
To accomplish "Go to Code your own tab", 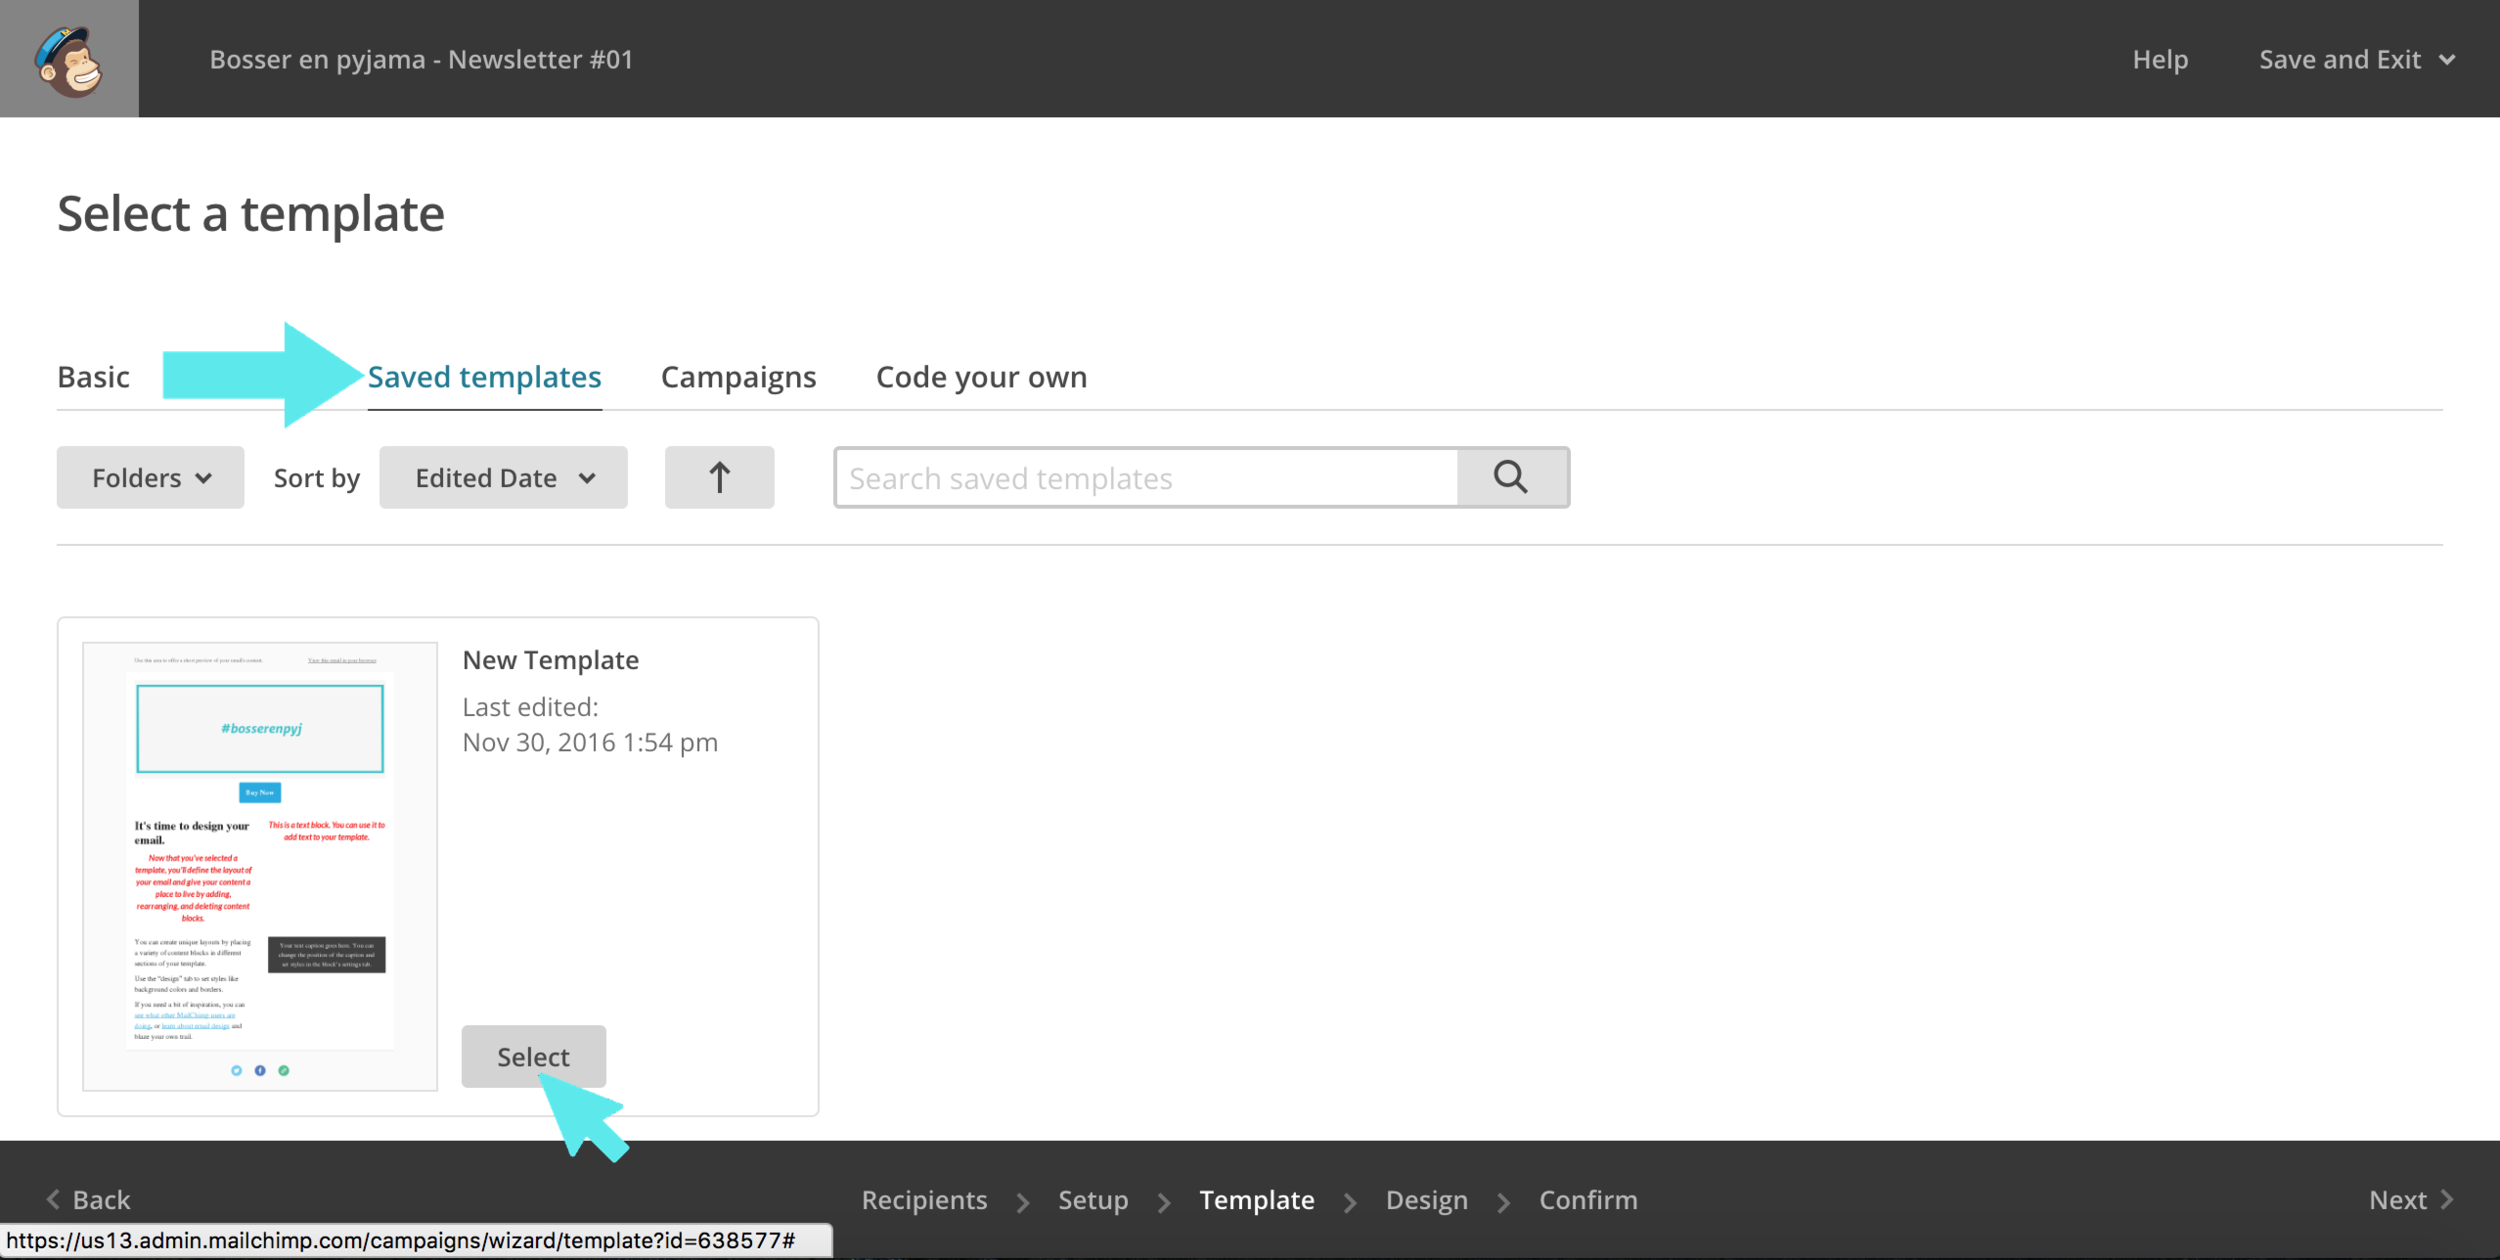I will pos(981,377).
